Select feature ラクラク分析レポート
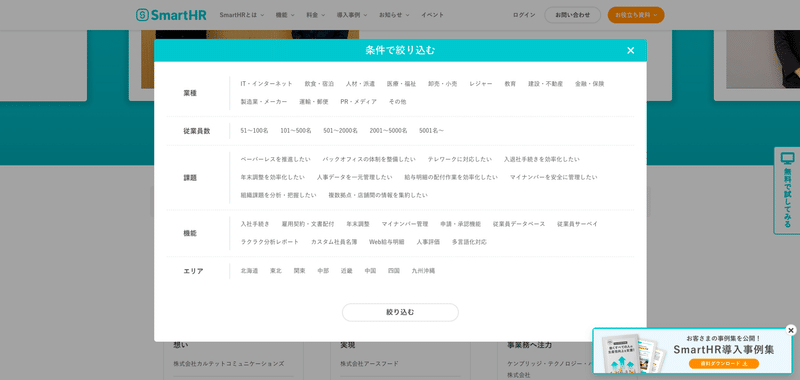800x380 pixels. pos(269,242)
